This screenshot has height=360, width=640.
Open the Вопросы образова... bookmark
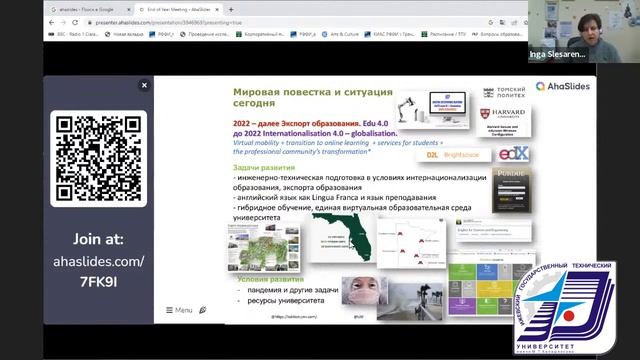tap(497, 34)
